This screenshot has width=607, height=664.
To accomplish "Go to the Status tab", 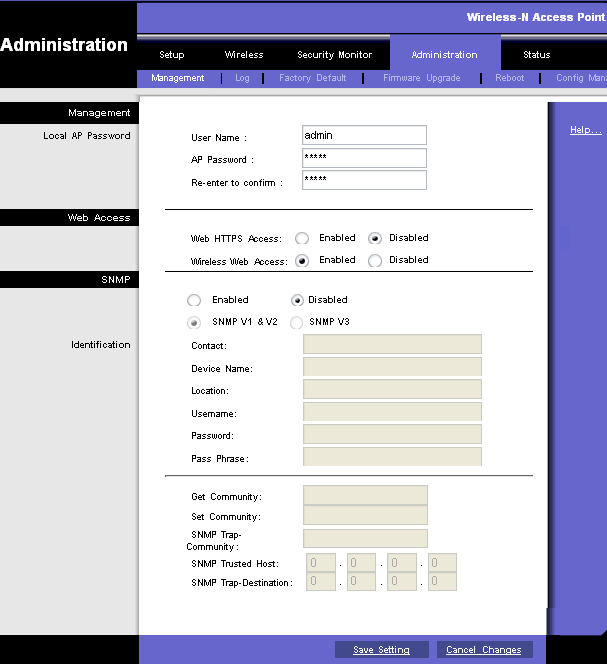I will (x=536, y=55).
